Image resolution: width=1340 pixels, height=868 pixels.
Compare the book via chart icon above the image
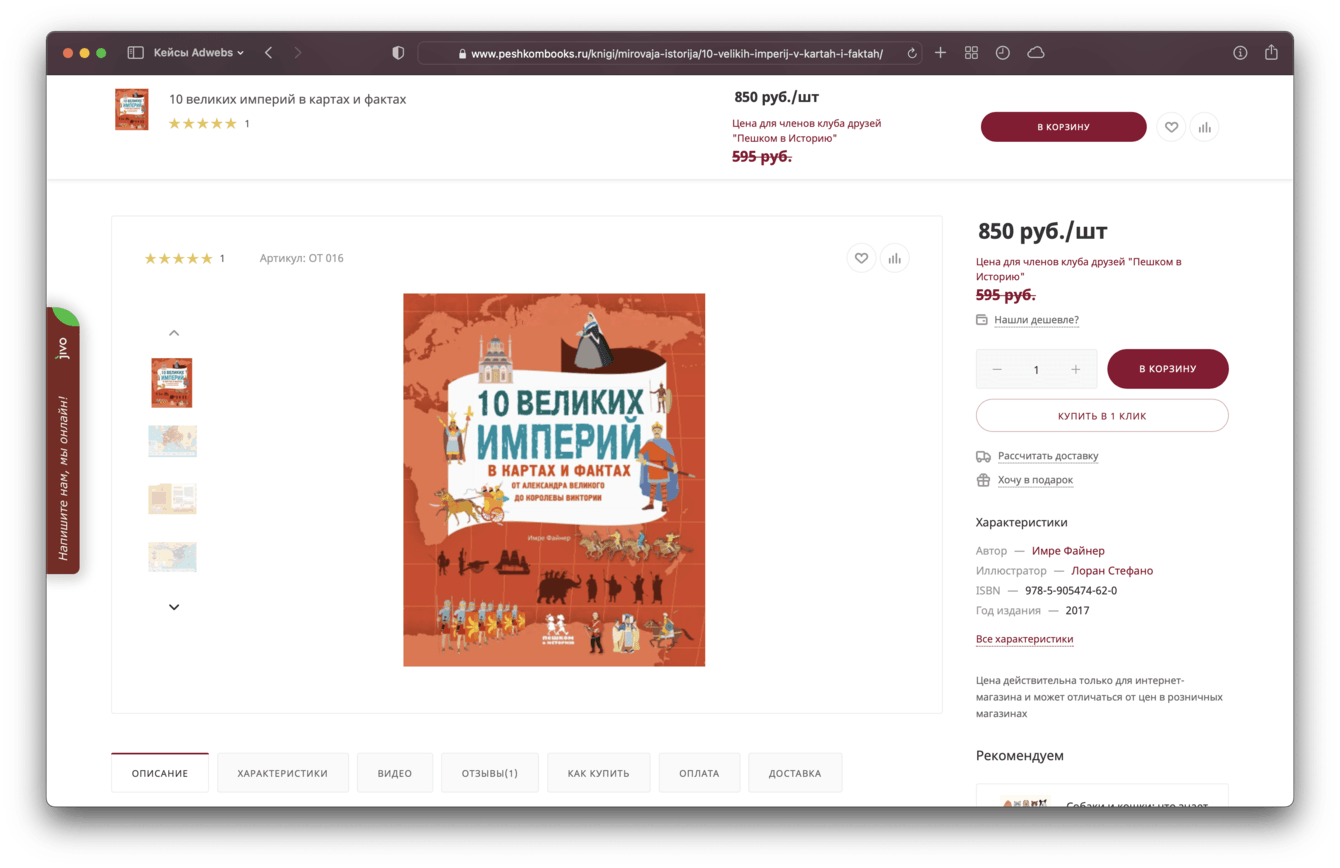pyautogui.click(x=894, y=258)
